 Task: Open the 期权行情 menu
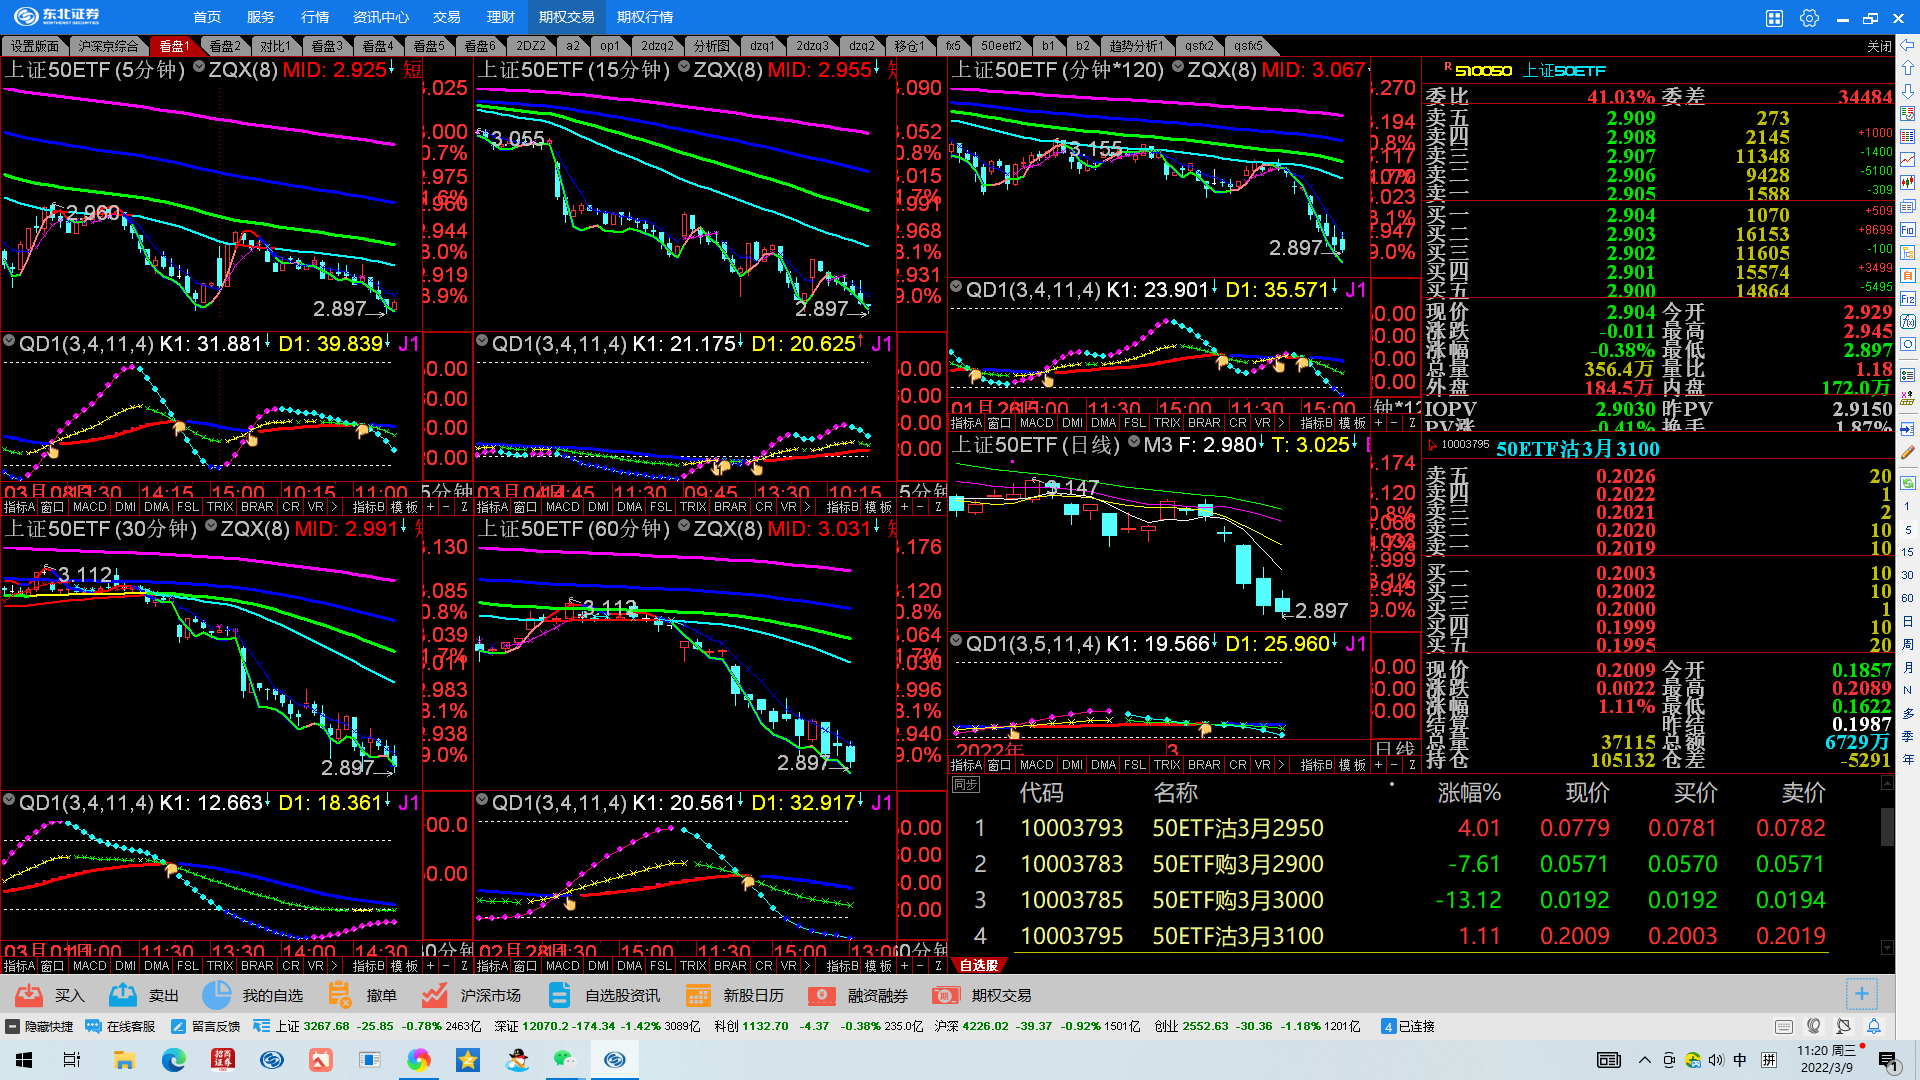[x=645, y=17]
